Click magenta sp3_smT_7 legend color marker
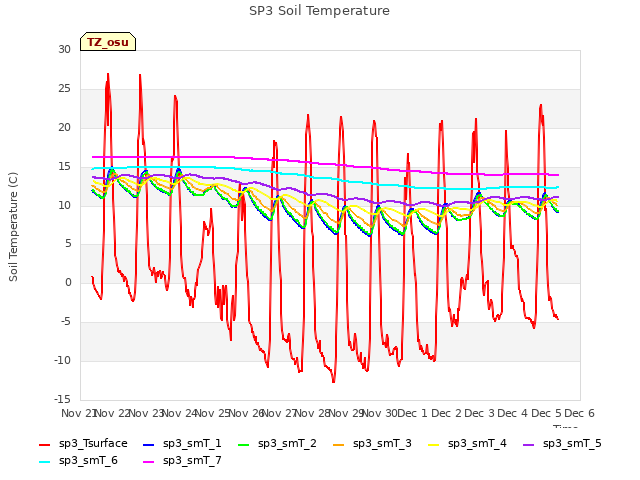This screenshot has height=480, width=640. tap(149, 462)
